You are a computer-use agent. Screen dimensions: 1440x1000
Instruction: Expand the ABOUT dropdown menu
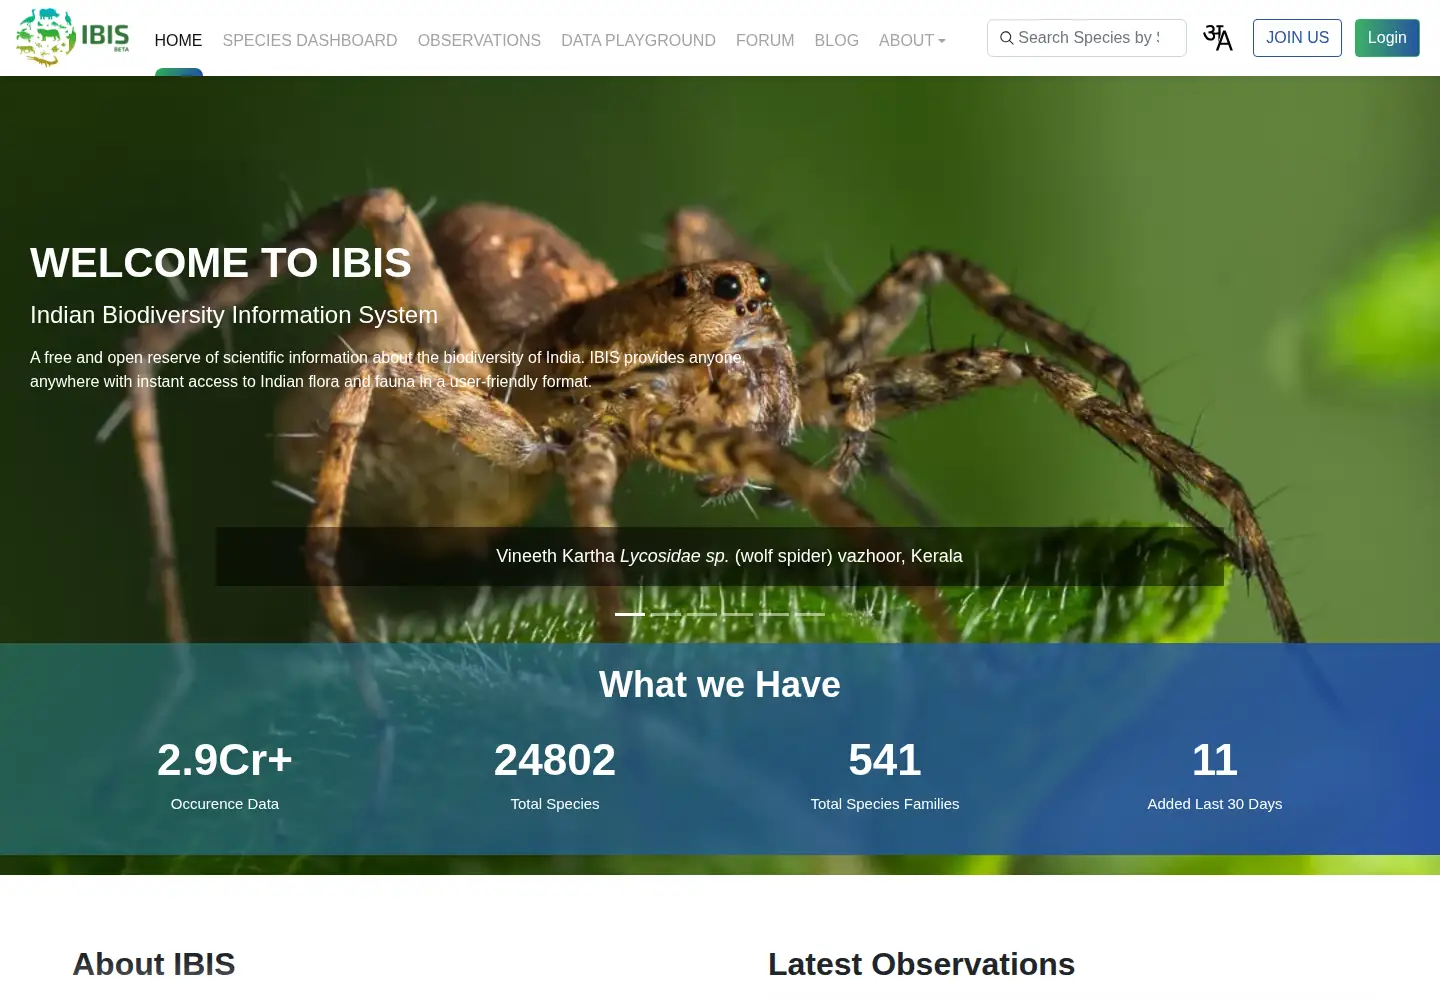coord(912,40)
